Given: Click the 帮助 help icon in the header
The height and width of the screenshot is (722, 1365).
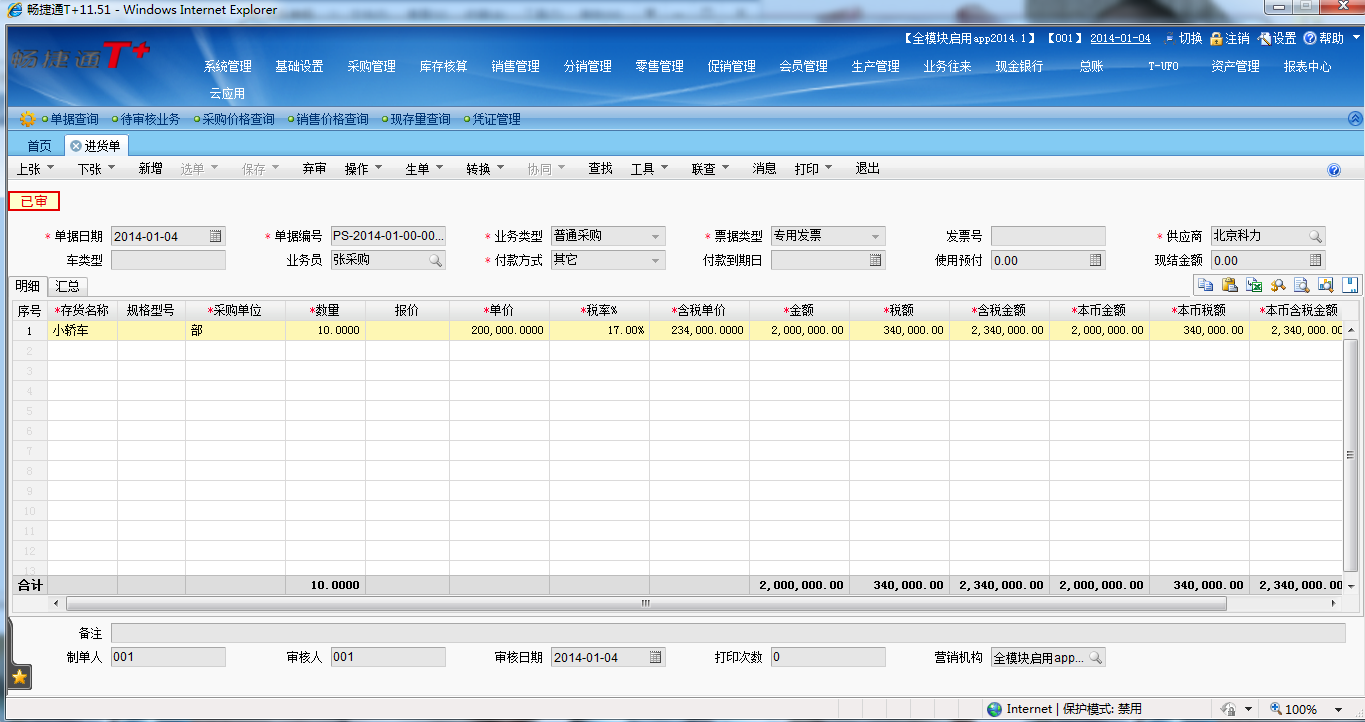Looking at the screenshot, I should [1310, 38].
